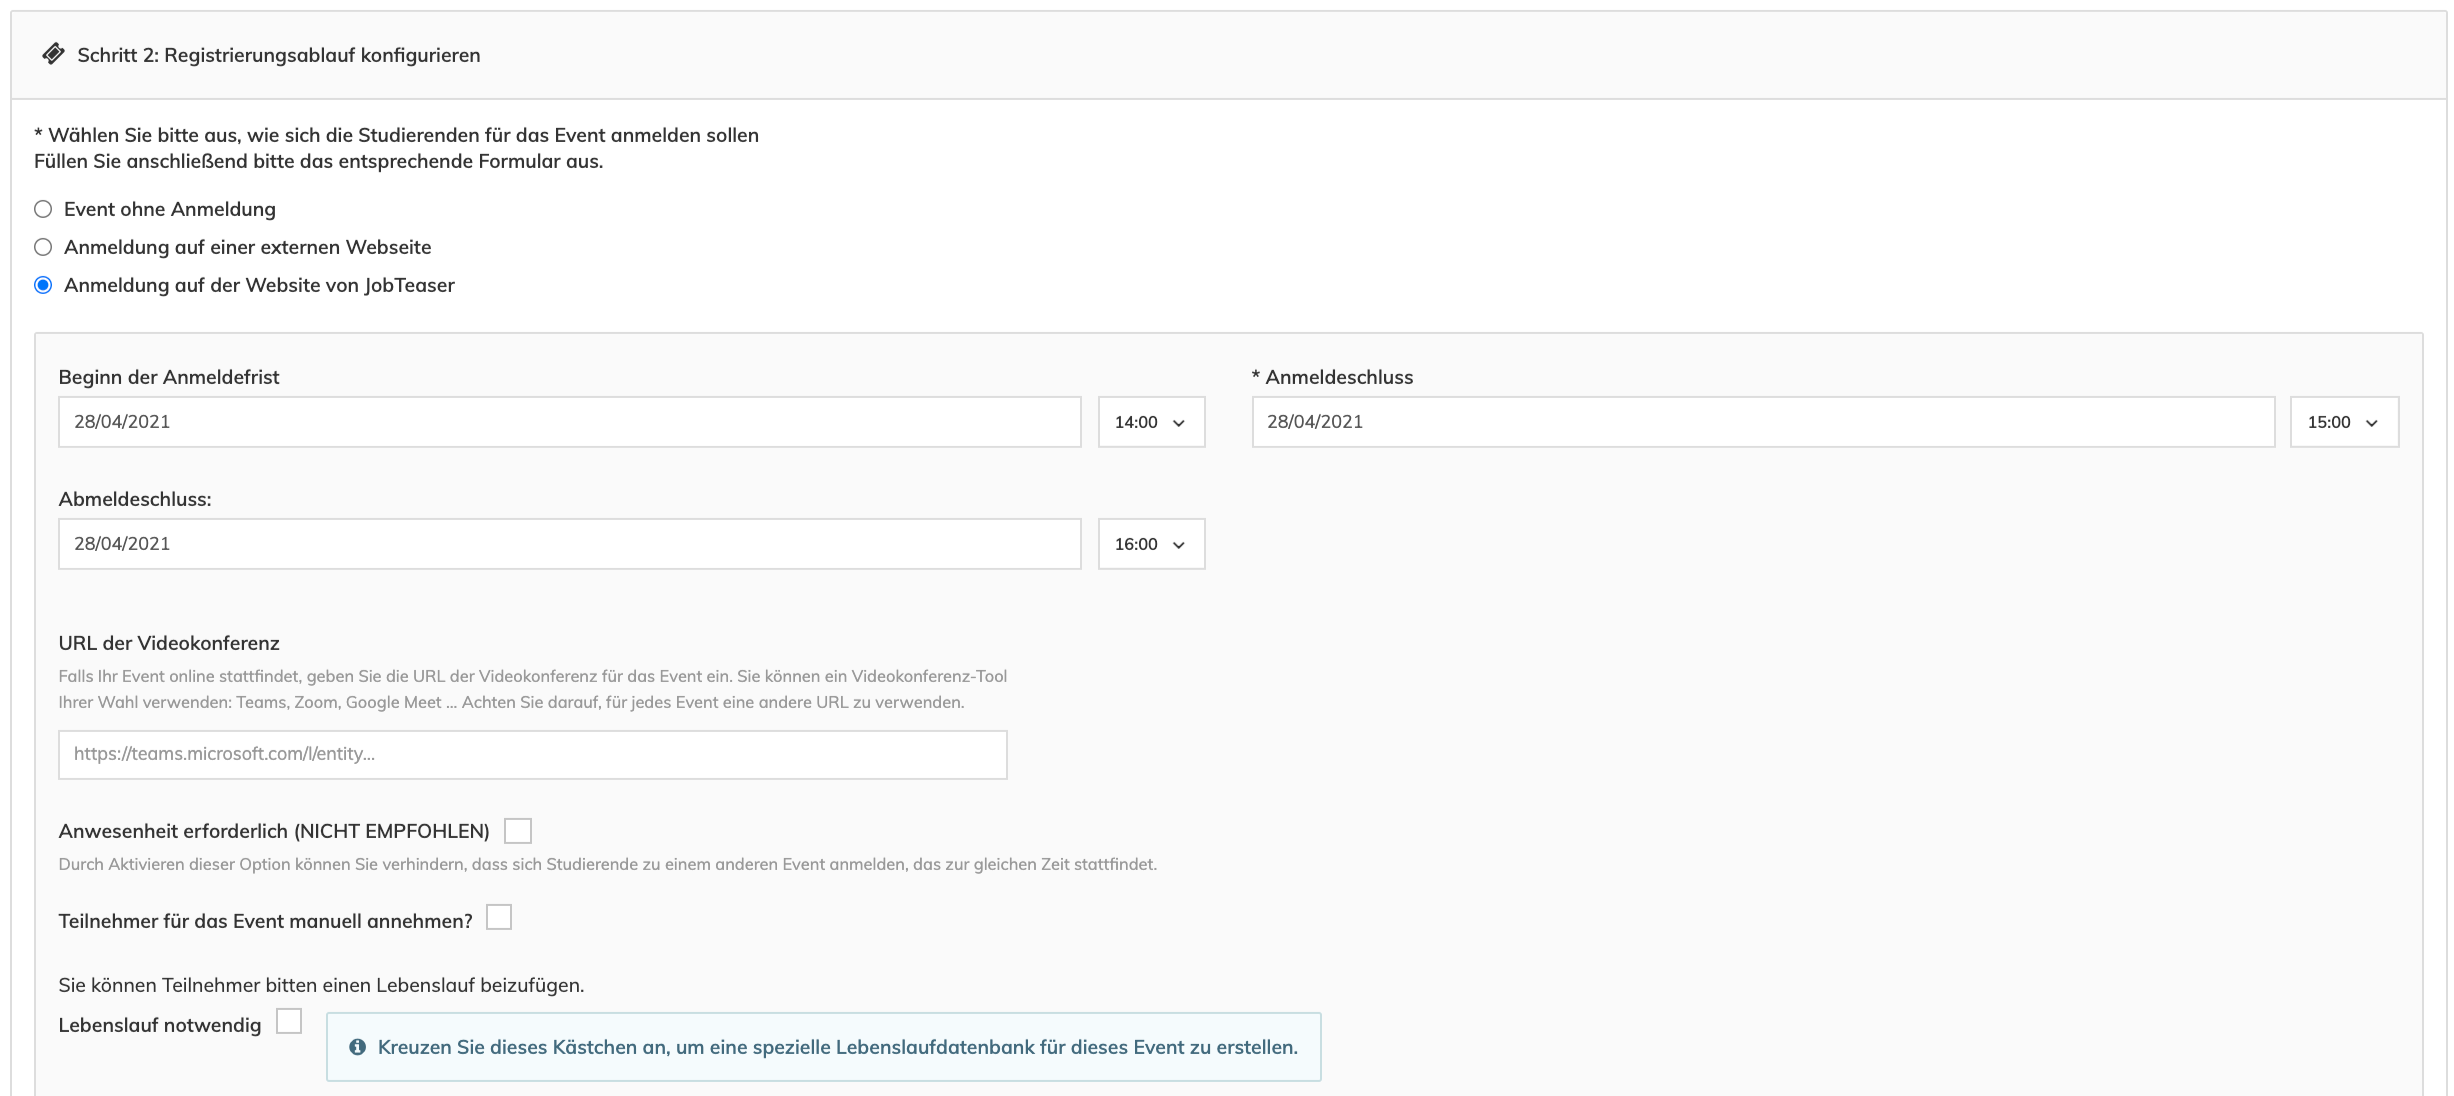This screenshot has width=2454, height=1096.
Task: Click the 'Lebenslauf notwendig' label text
Action: tap(160, 1025)
